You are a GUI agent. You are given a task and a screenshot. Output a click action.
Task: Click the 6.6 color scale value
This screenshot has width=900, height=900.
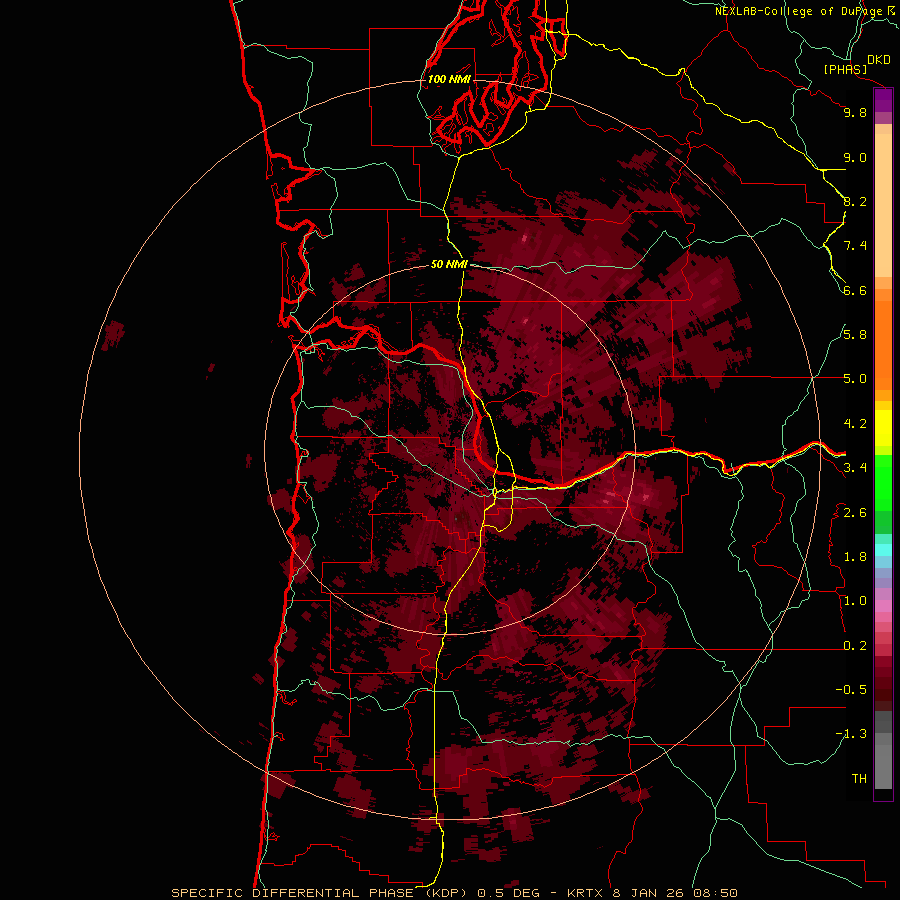(855, 290)
